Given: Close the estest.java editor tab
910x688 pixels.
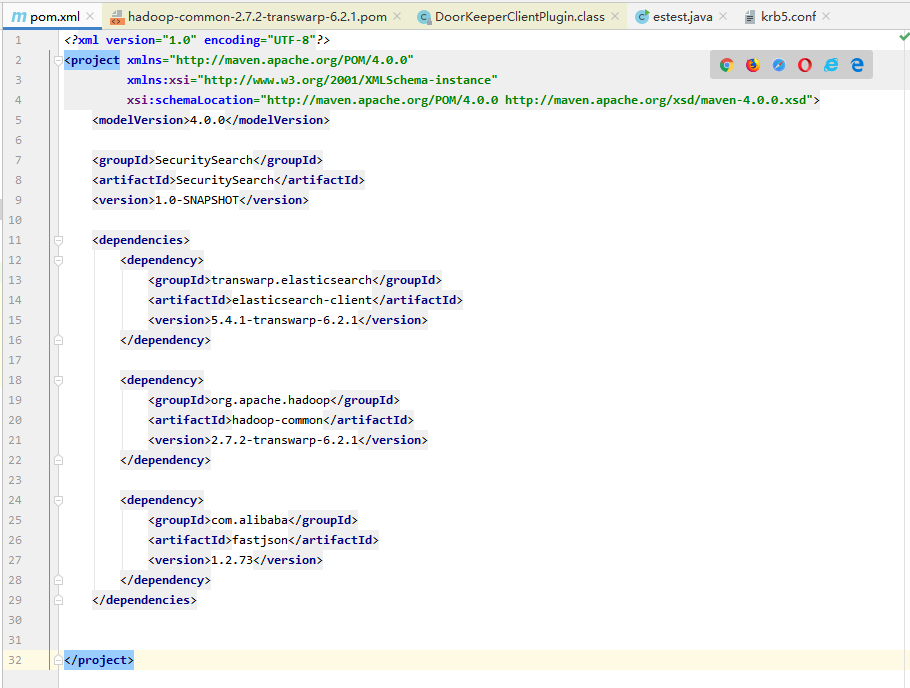Looking at the screenshot, I should point(724,17).
